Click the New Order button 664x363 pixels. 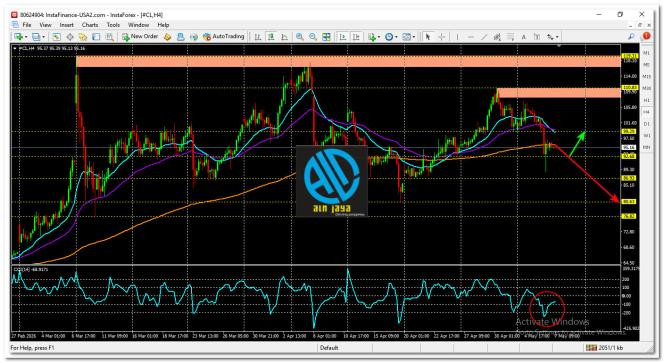(x=140, y=37)
